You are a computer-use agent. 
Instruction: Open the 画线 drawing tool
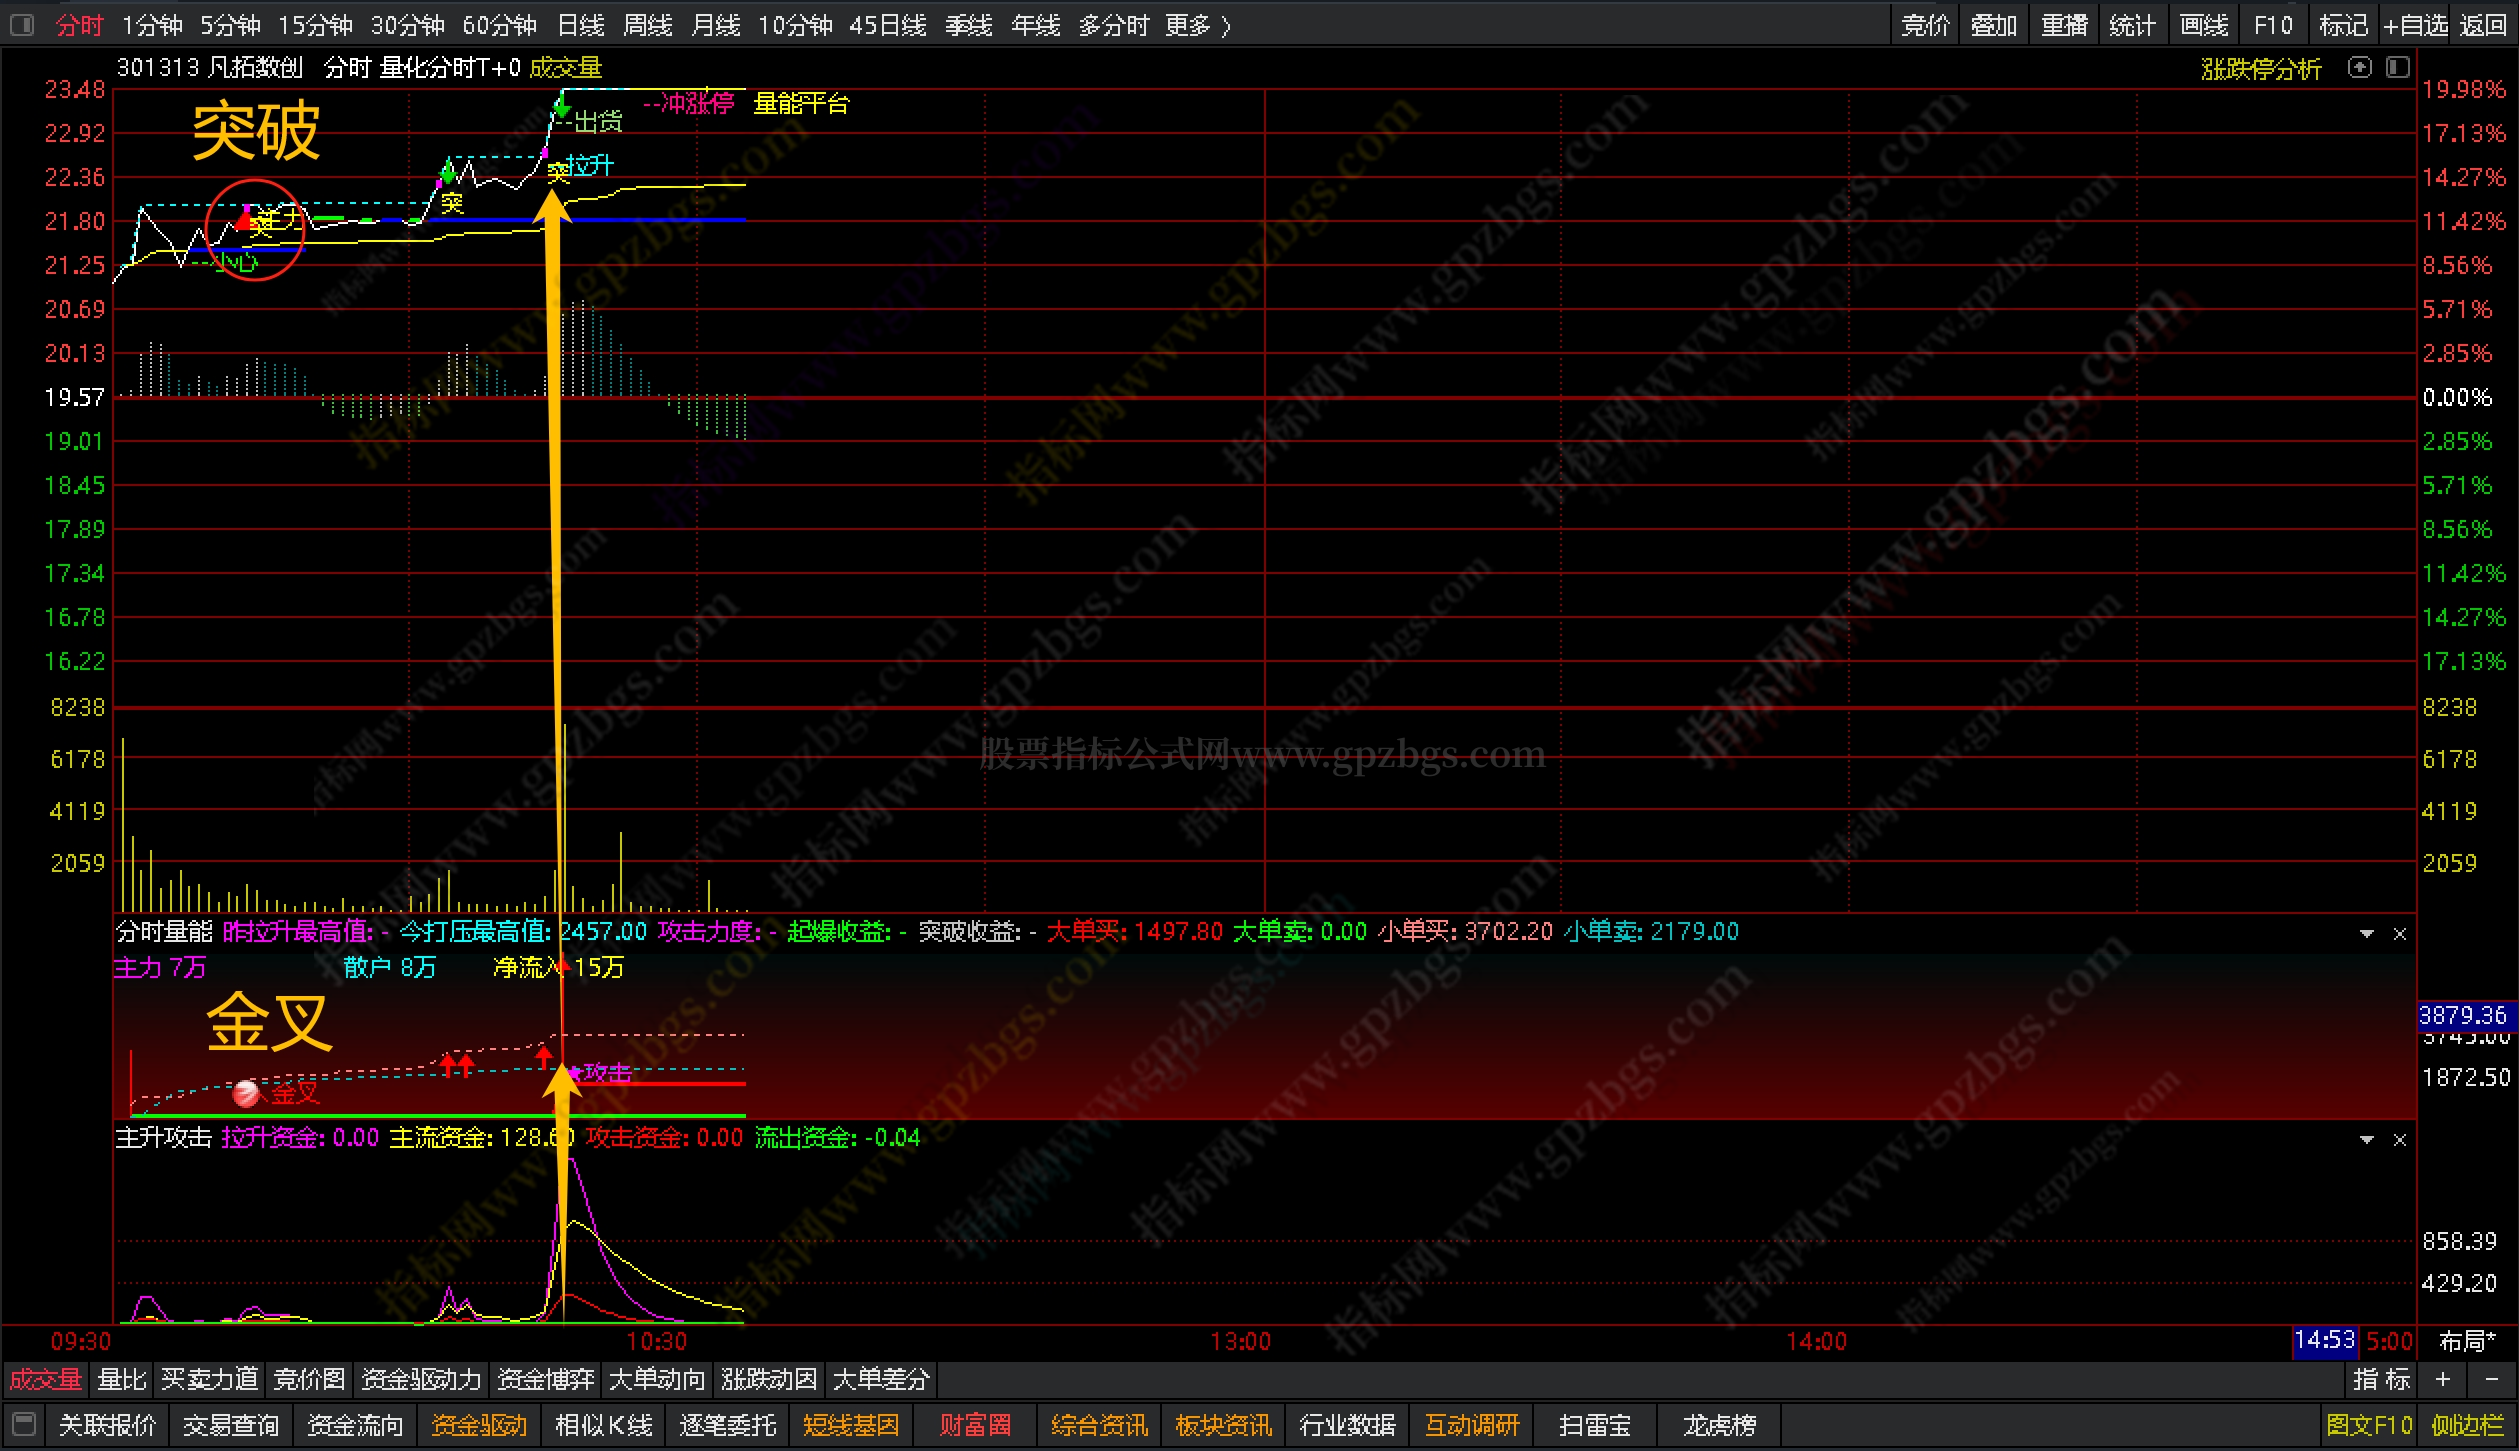[x=2204, y=25]
